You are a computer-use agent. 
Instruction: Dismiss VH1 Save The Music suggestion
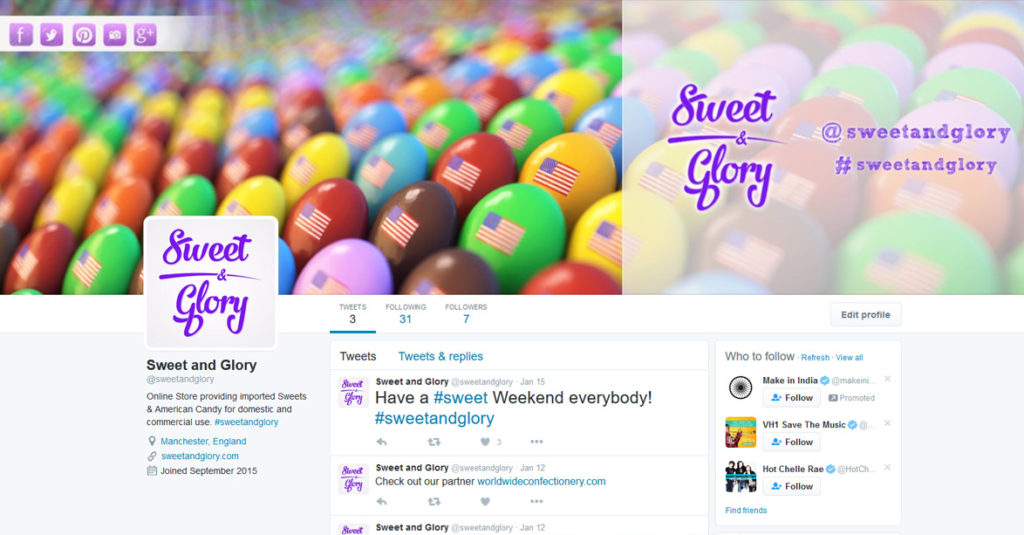(x=888, y=423)
